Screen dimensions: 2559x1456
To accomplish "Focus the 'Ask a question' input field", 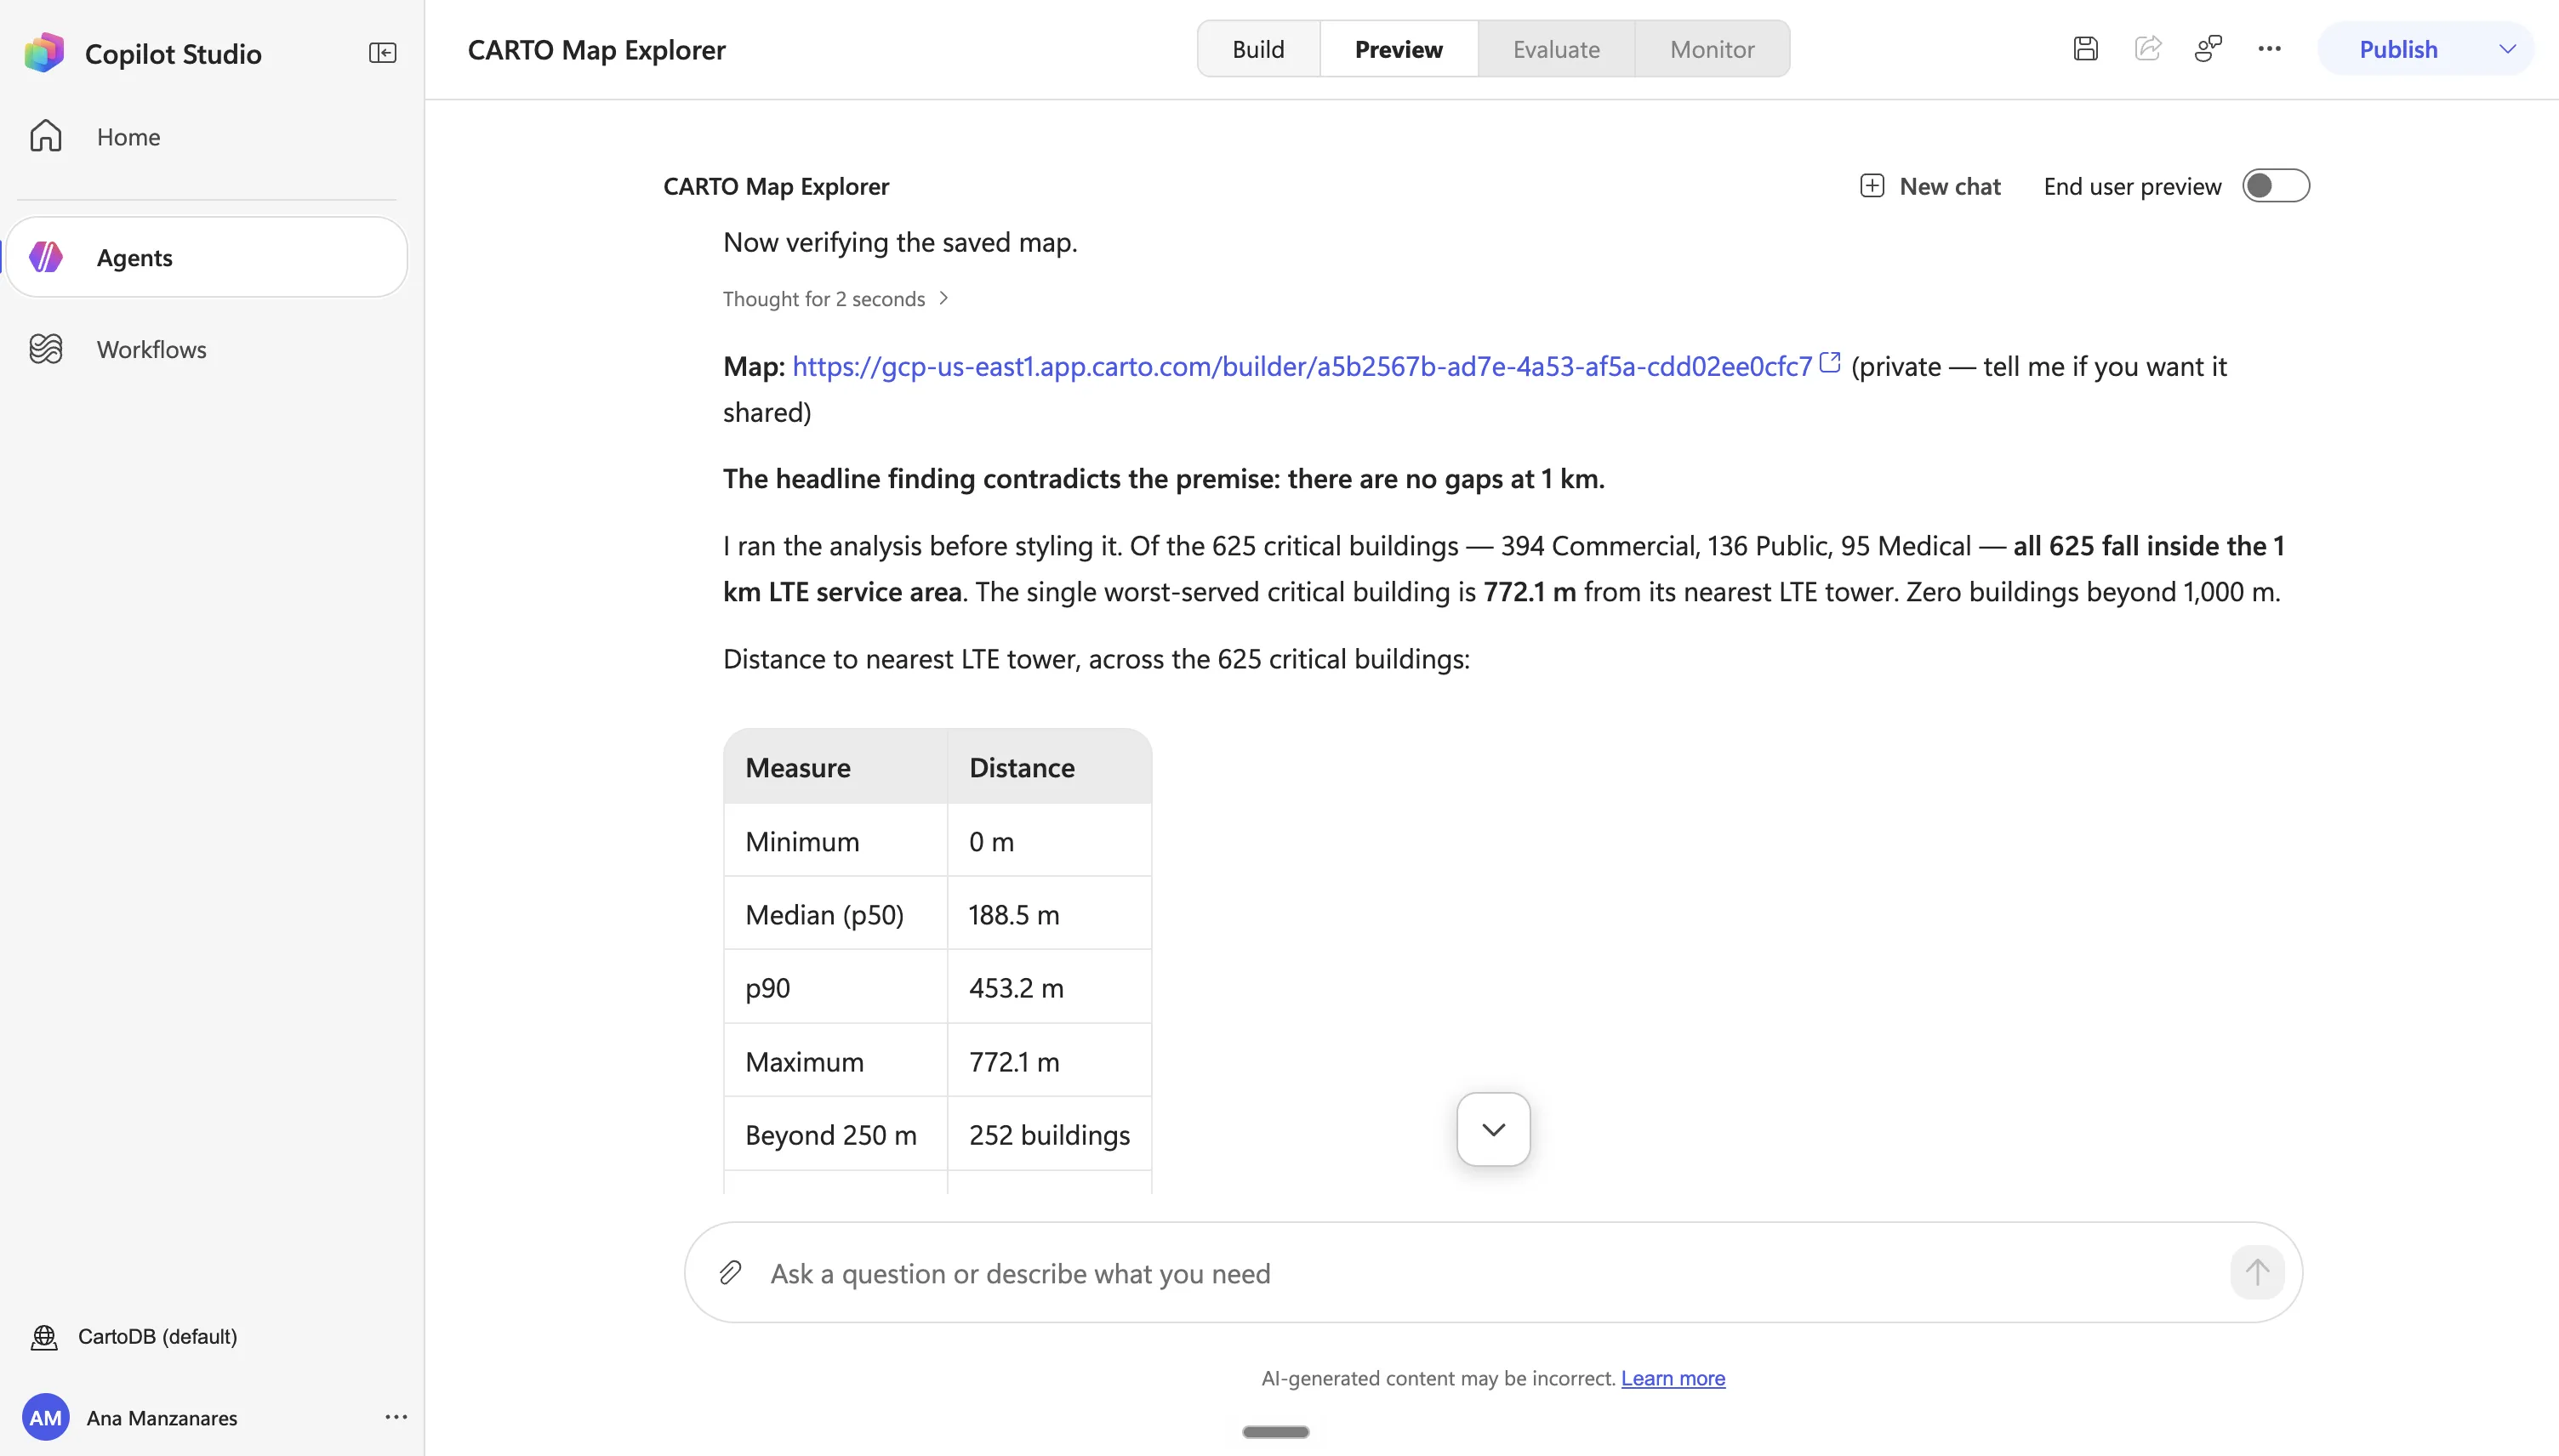I will point(1493,1272).
